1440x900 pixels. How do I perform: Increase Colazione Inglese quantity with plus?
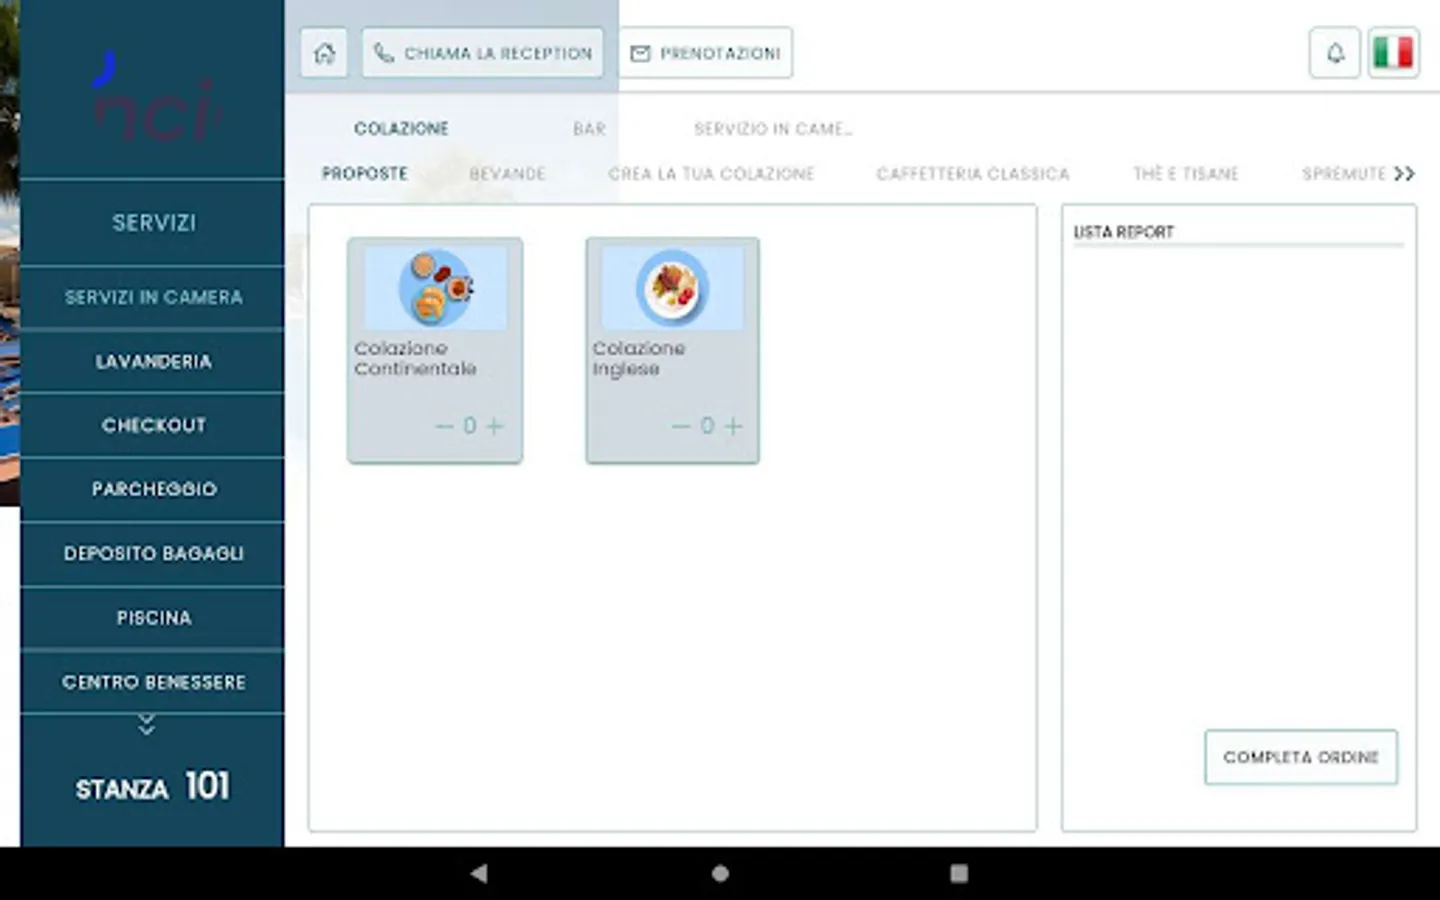pyautogui.click(x=733, y=426)
